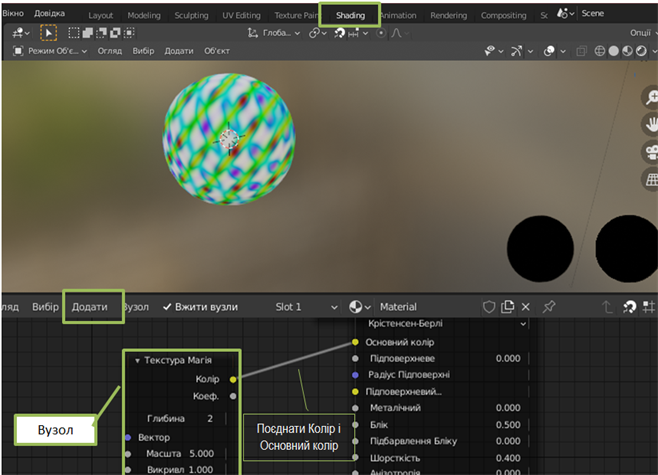This screenshot has height=475, width=658.
Task: Collapse the 'Текстура Магія' node
Action: pos(137,360)
